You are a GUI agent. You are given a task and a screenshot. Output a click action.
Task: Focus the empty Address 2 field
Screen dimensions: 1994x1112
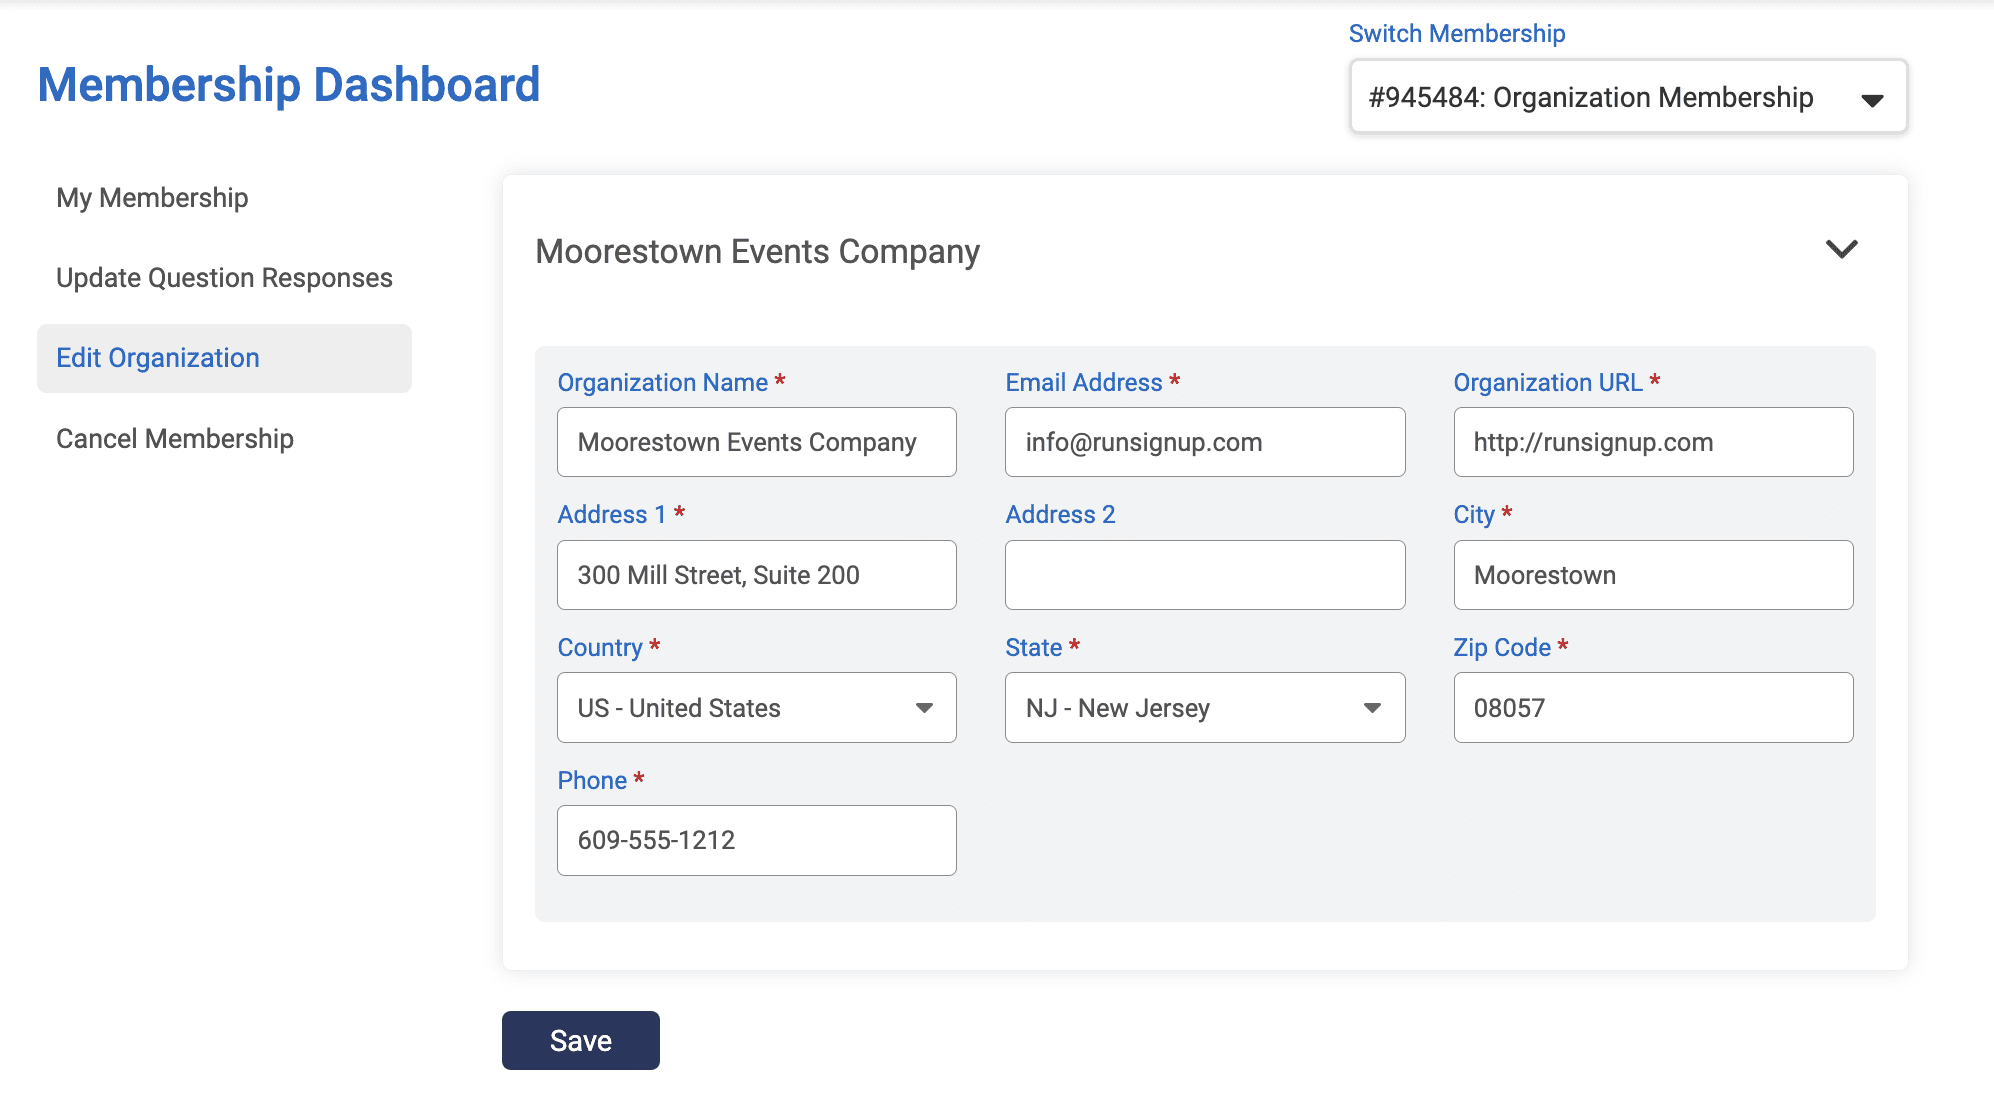pyautogui.click(x=1204, y=575)
